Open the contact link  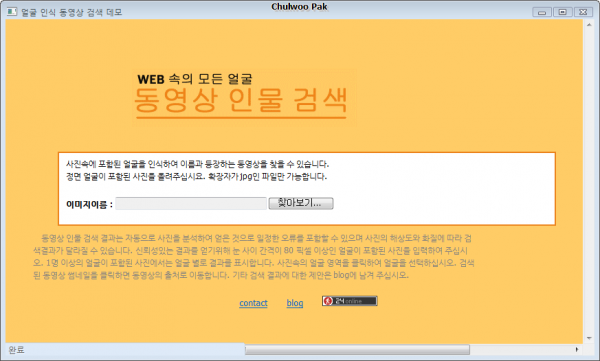point(253,303)
